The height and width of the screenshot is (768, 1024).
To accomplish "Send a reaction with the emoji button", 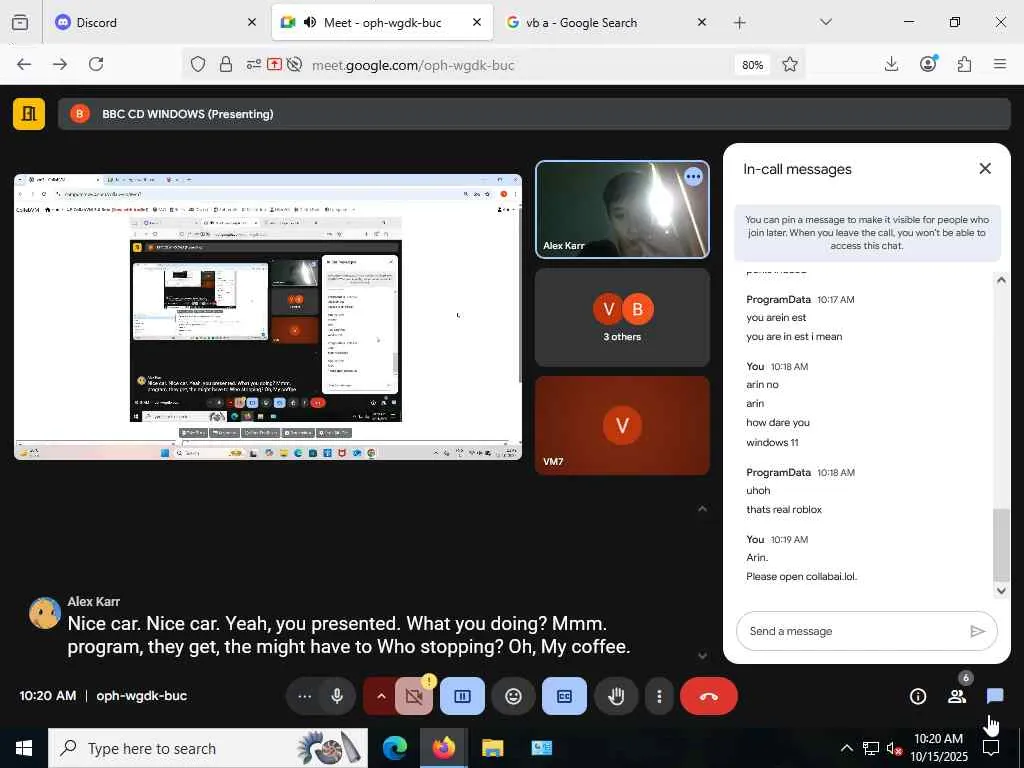I will (x=513, y=696).
